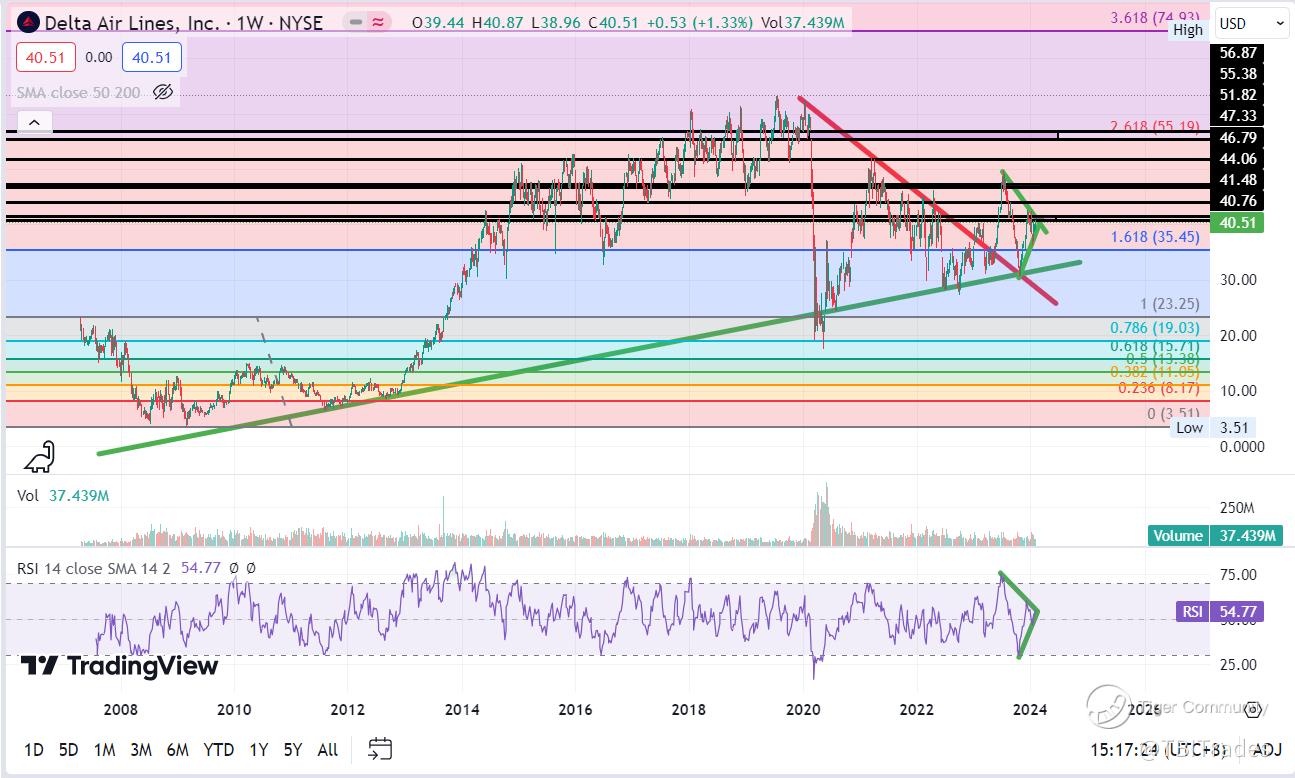
Task: Click the Delta Air Lines logo icon
Action: click(x=26, y=21)
